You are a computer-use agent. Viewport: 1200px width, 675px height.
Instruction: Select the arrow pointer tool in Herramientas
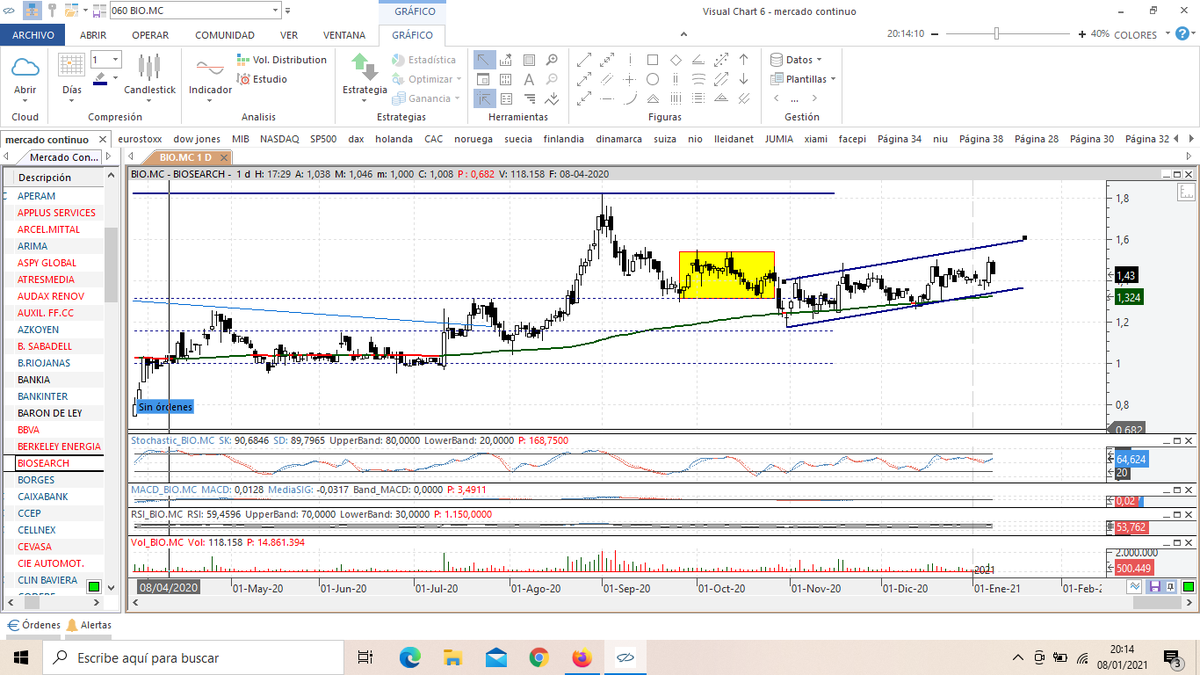tap(485, 60)
